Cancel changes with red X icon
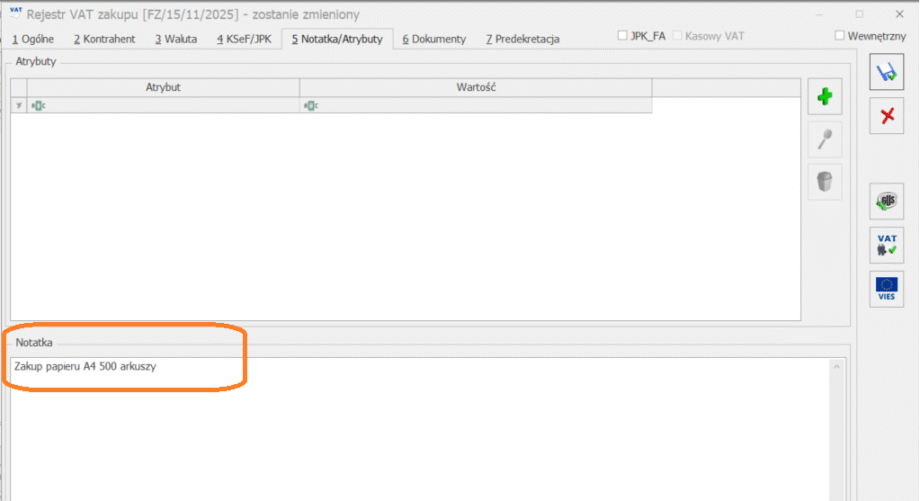920x501 pixels. coord(887,116)
